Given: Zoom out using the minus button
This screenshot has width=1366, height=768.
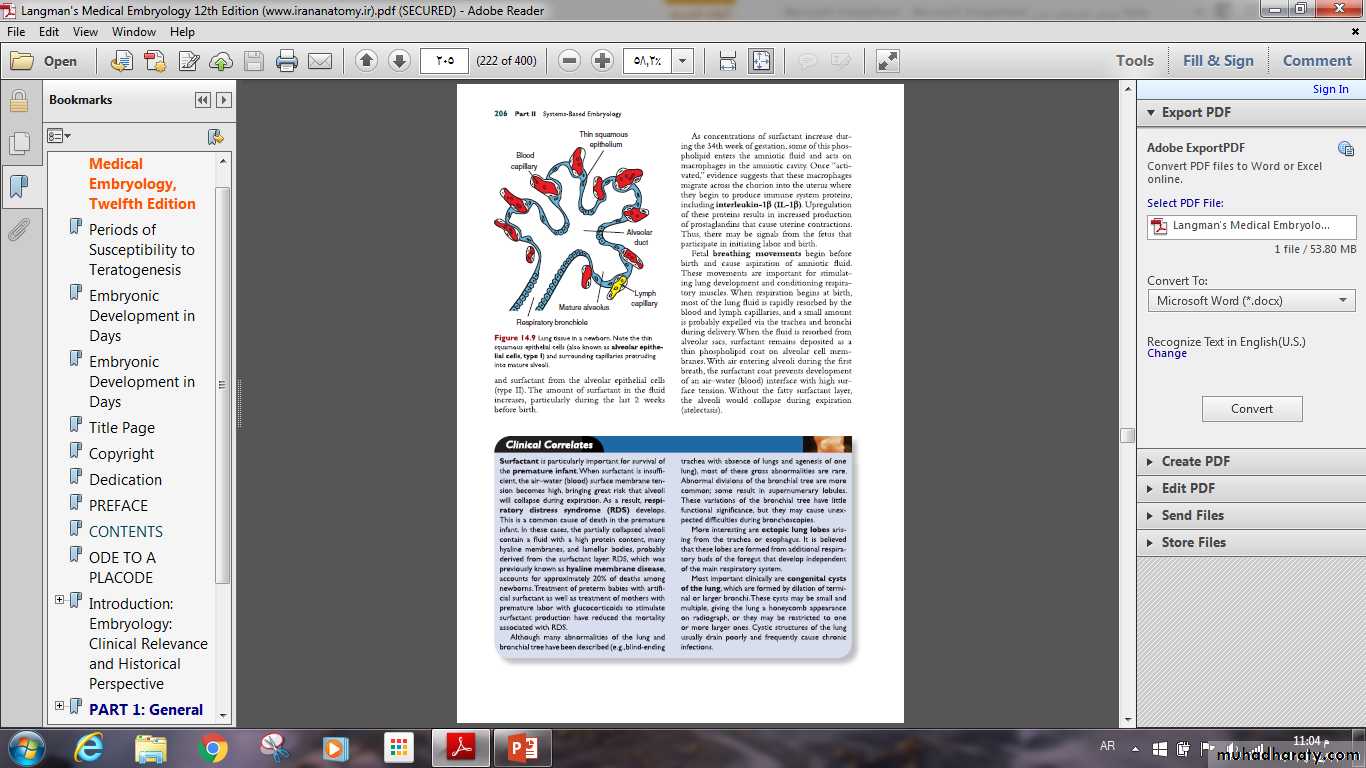Looking at the screenshot, I should pos(569,61).
